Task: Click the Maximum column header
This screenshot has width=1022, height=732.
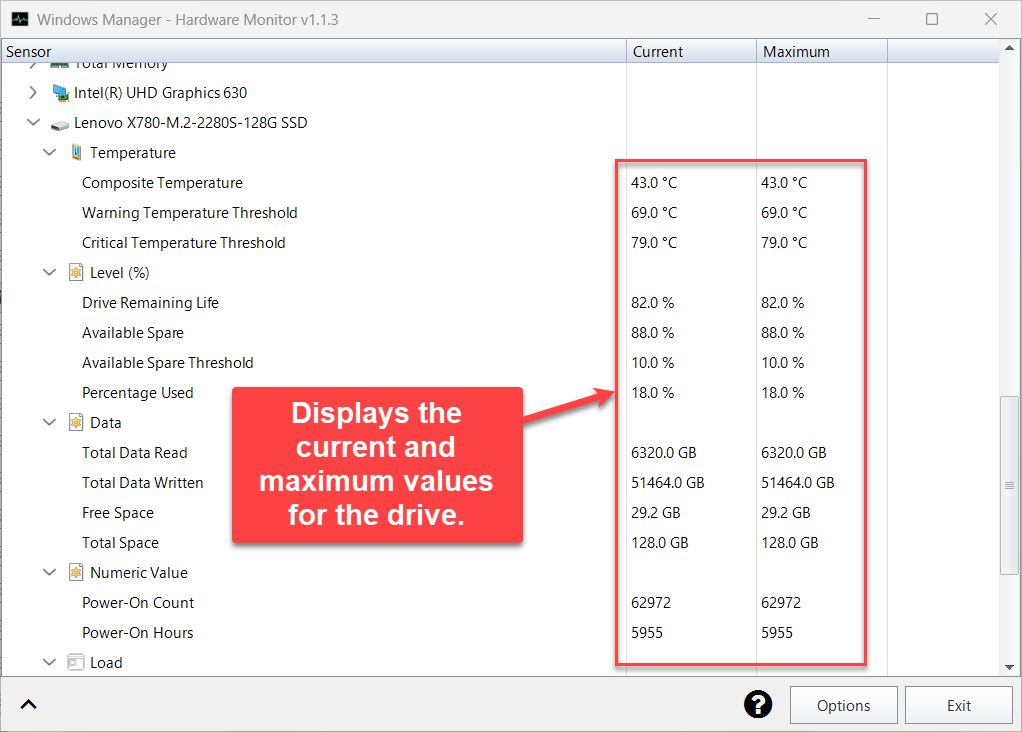Action: 822,51
